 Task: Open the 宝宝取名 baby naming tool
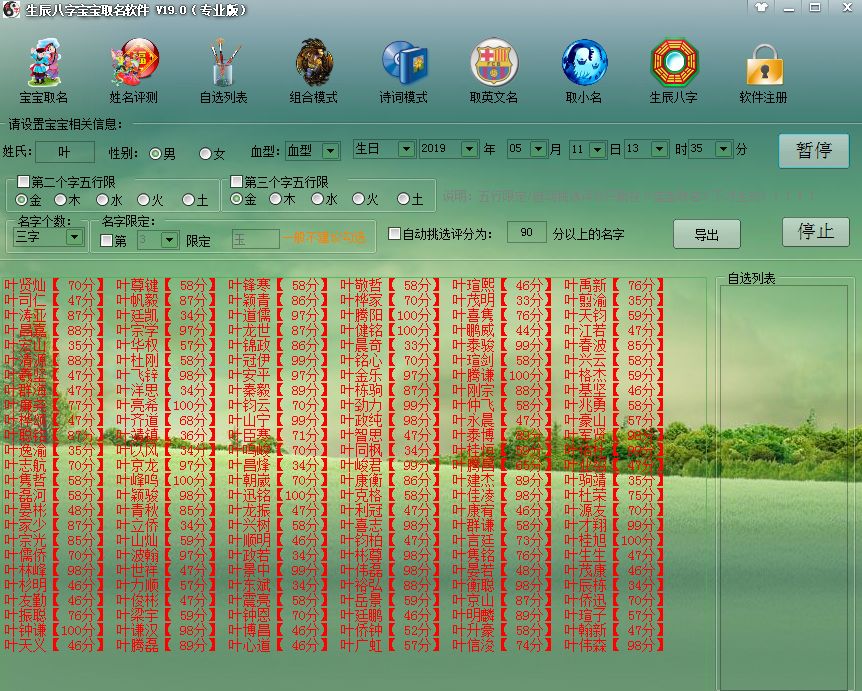tap(43, 70)
